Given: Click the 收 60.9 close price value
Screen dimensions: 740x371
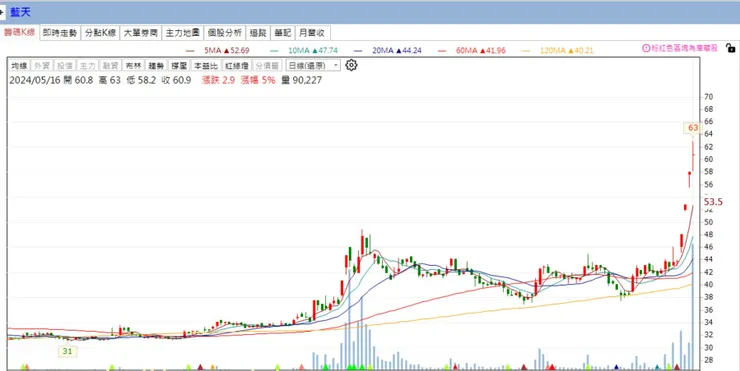Looking at the screenshot, I should 176,80.
